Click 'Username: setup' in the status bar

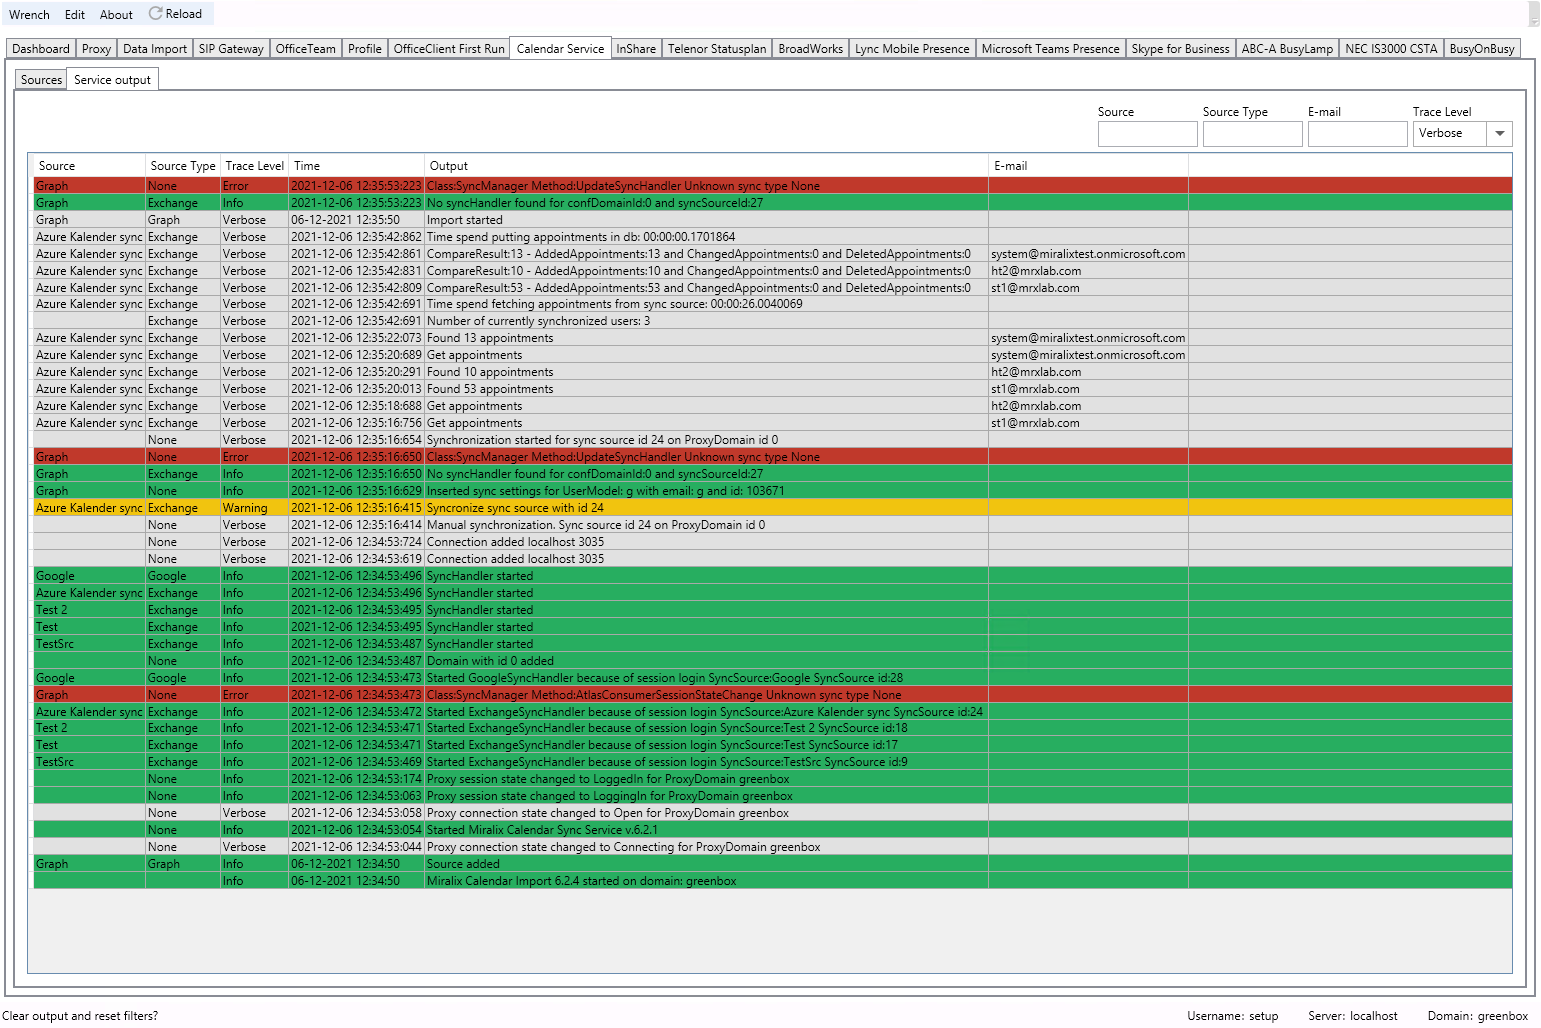1233,1016
